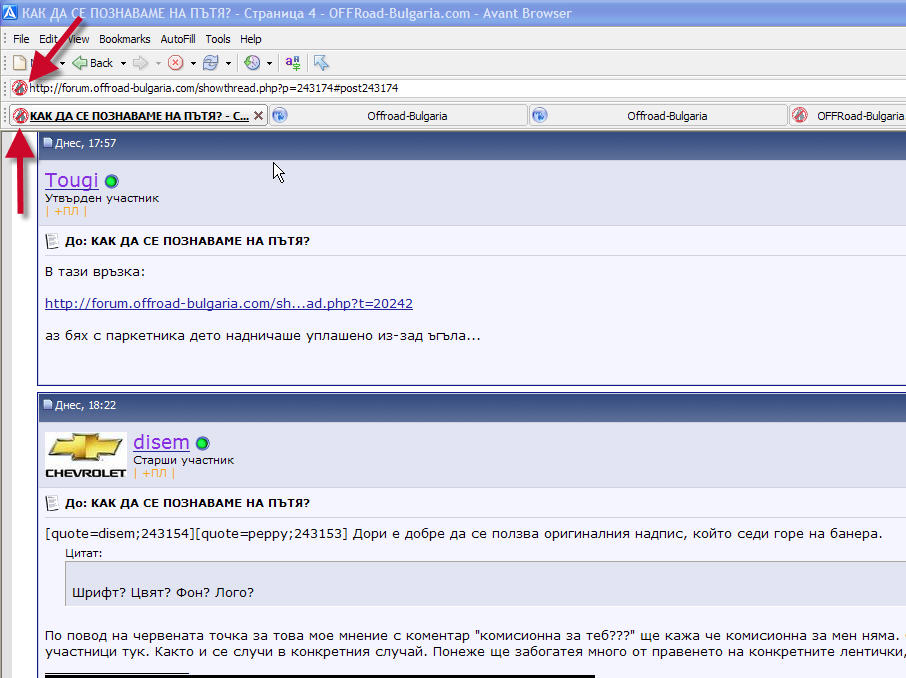Open the Bookmarks menu
Viewport: 906px width, 678px height.
(x=124, y=39)
